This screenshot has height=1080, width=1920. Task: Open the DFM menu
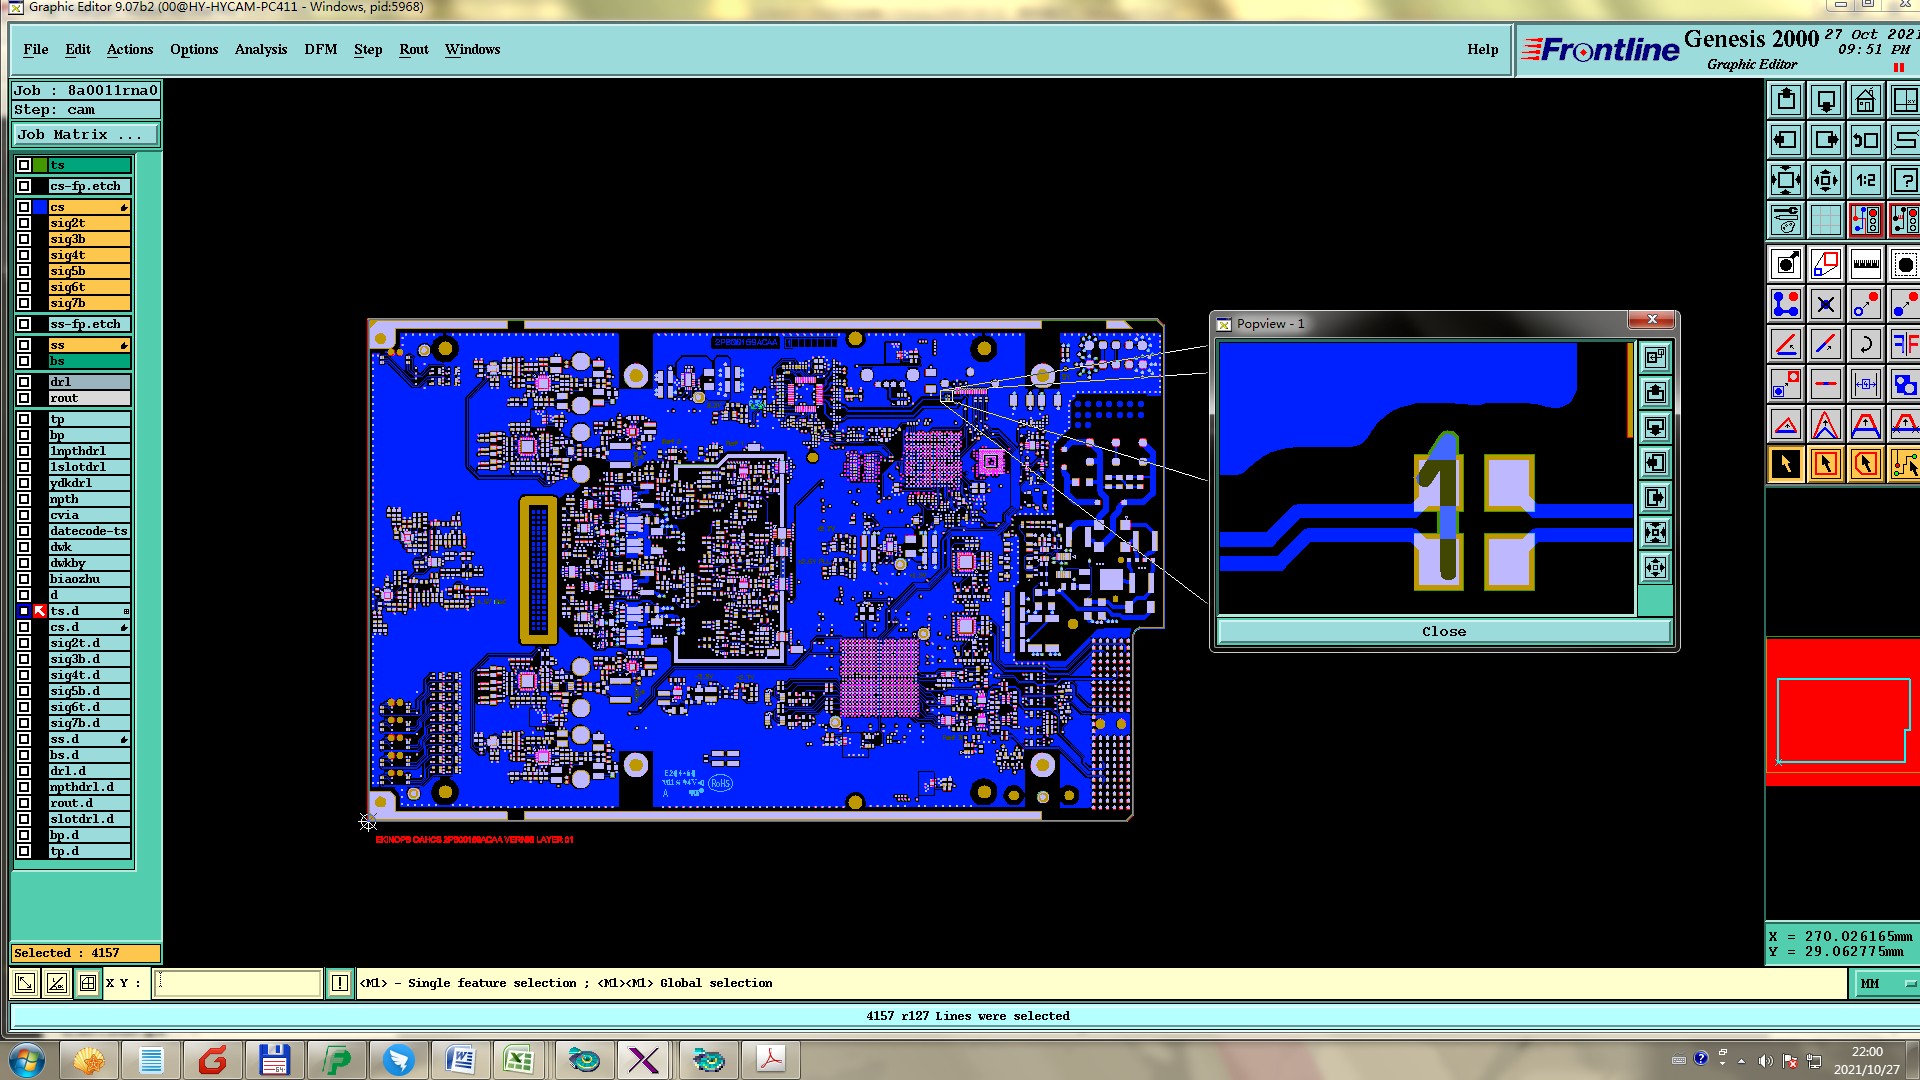point(320,49)
